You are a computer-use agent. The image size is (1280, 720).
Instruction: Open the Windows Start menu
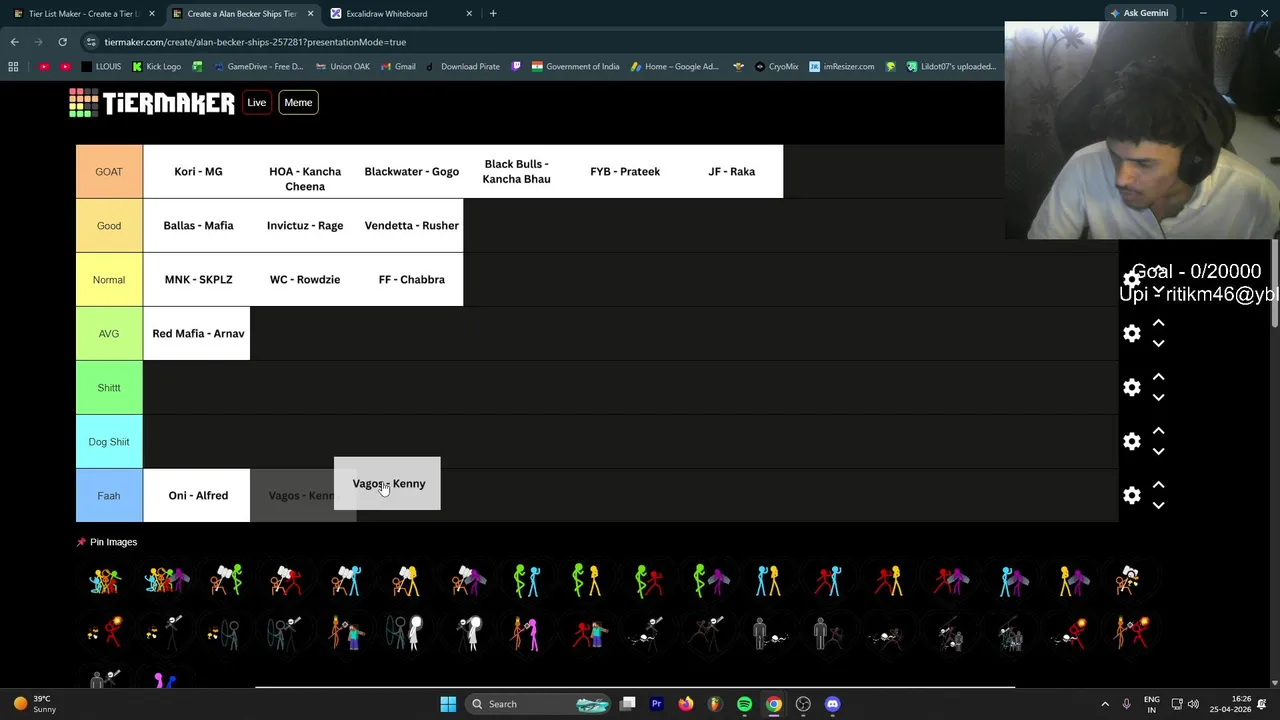tap(448, 704)
